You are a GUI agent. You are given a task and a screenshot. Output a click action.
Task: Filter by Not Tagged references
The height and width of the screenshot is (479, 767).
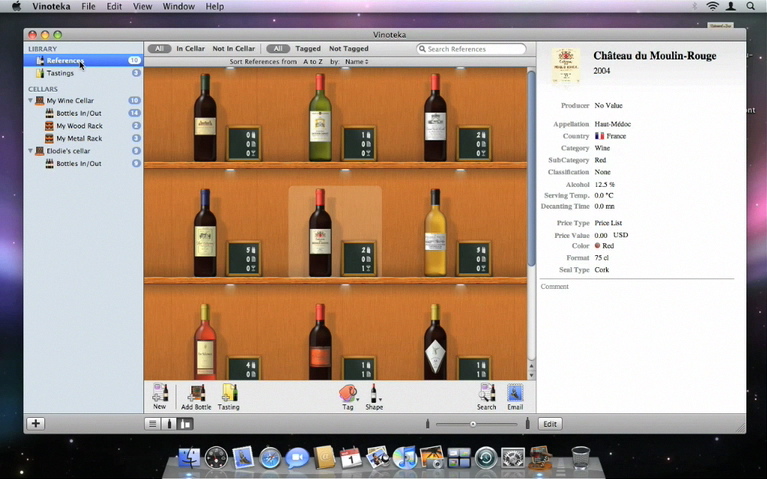coord(348,48)
